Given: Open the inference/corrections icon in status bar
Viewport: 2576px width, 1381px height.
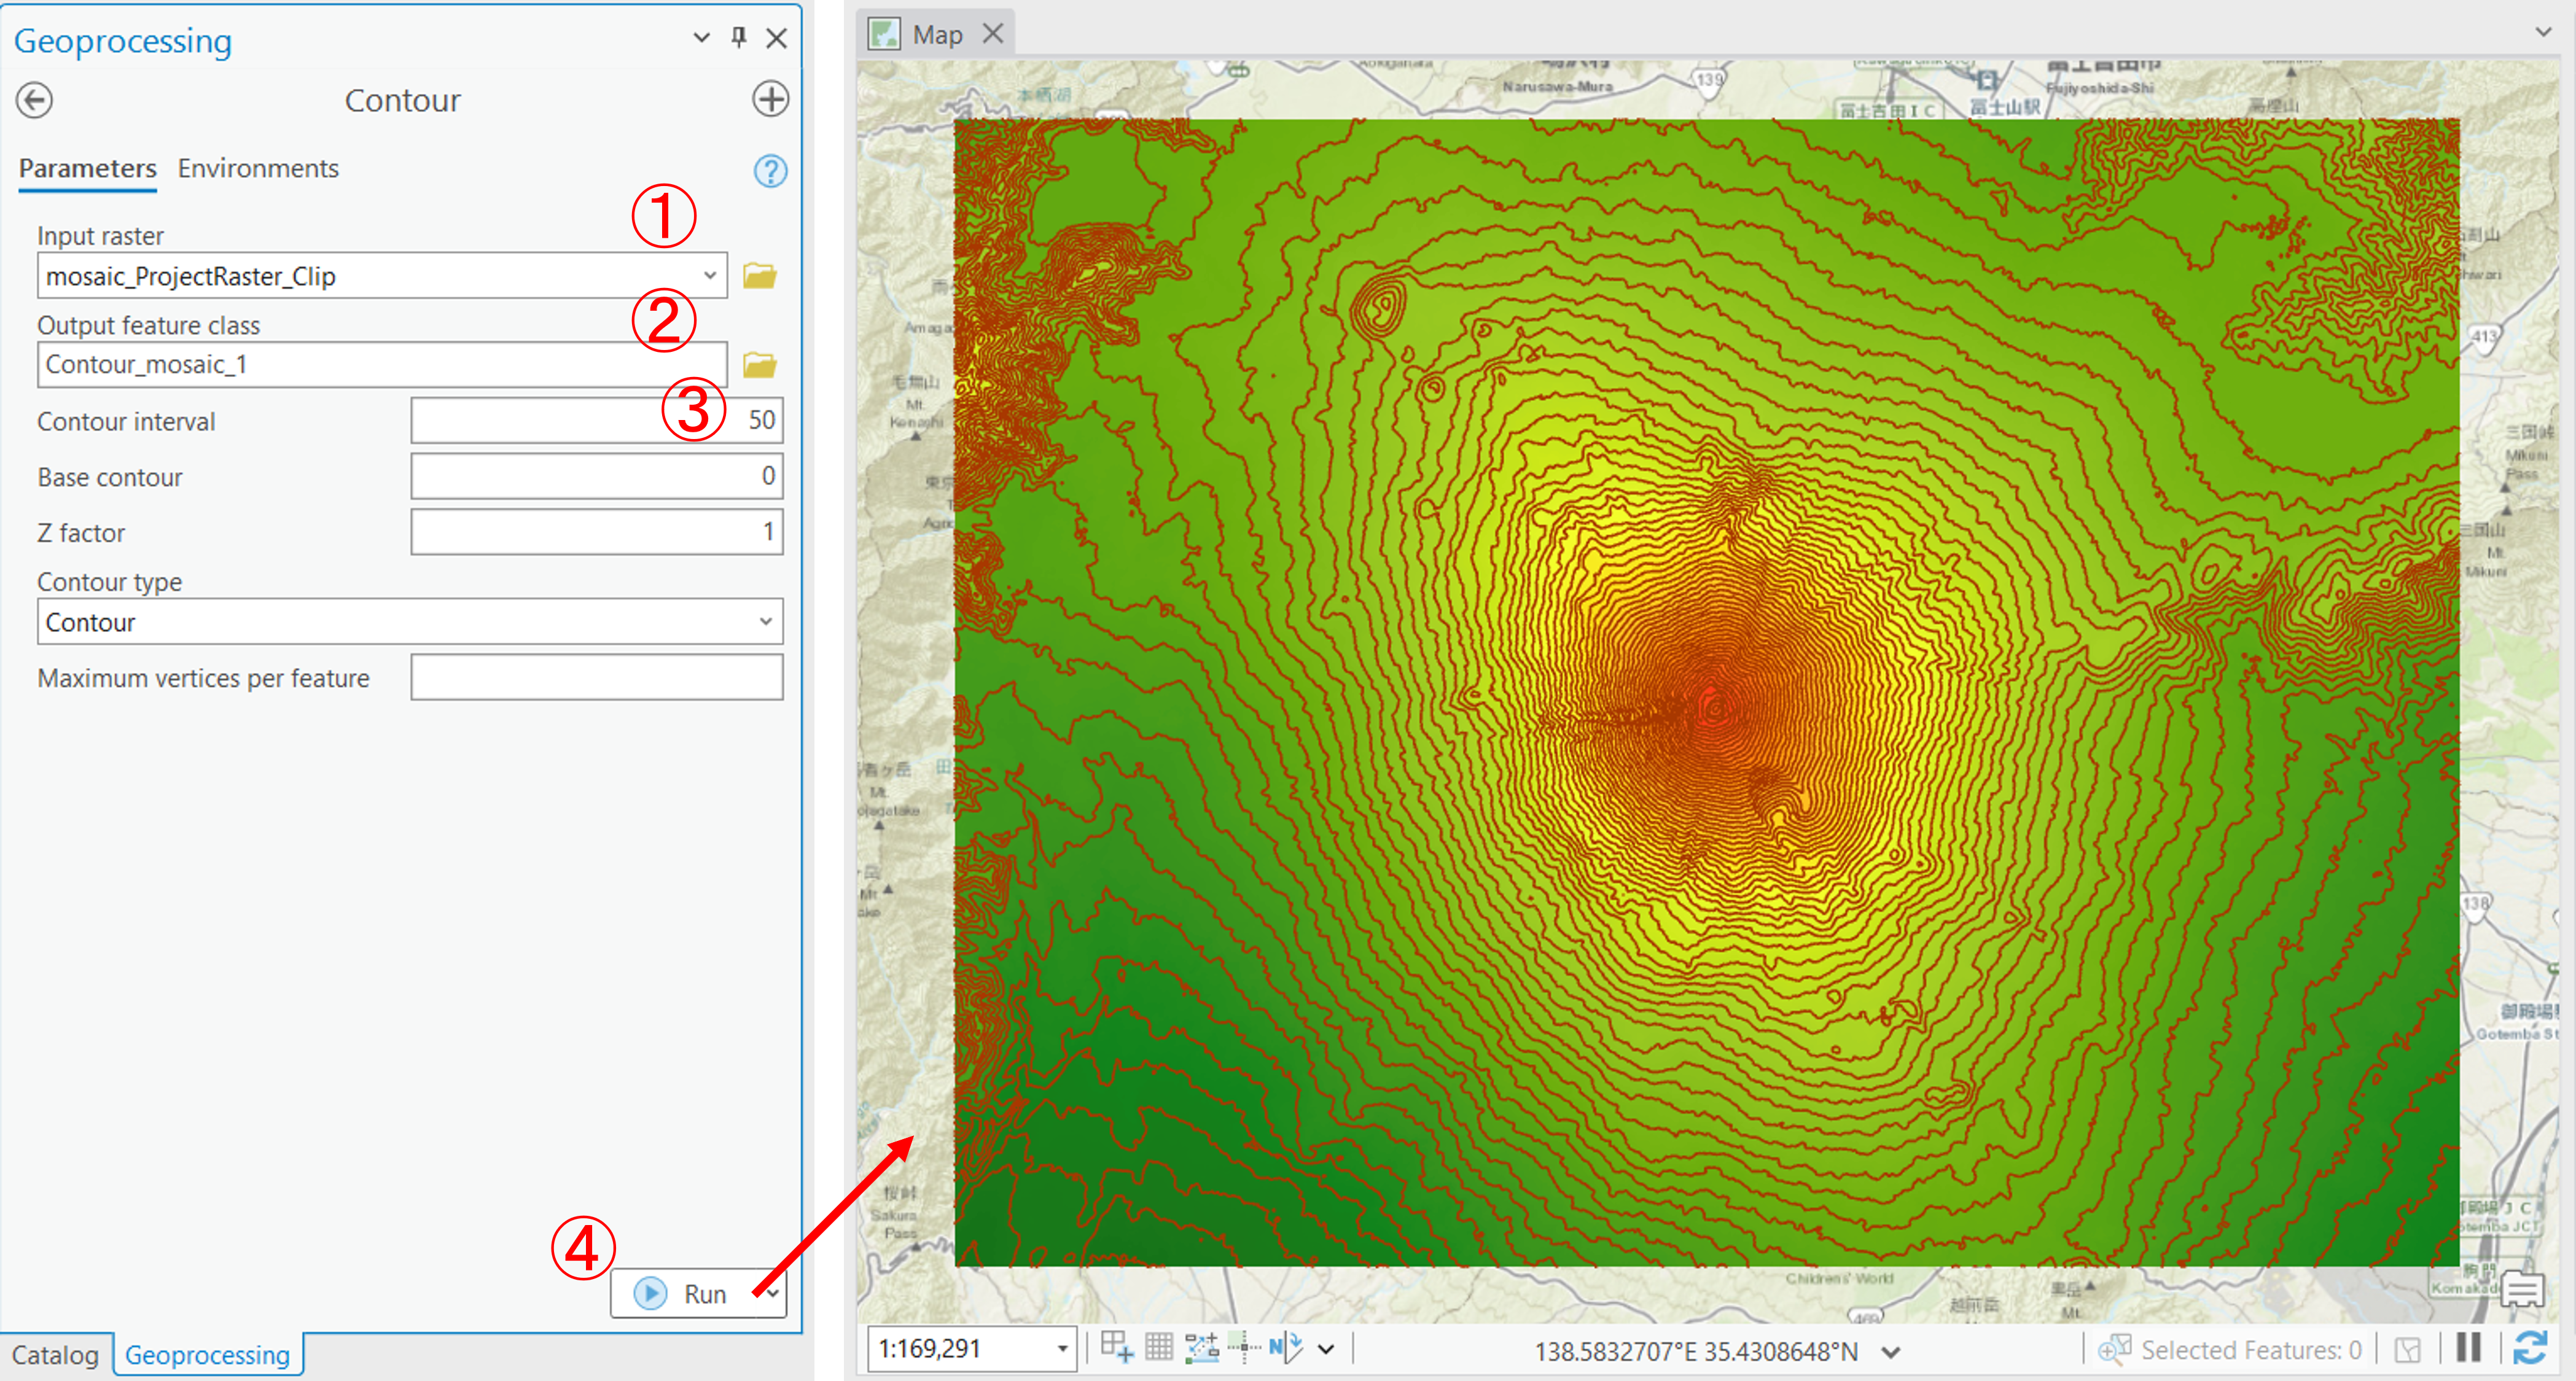Looking at the screenshot, I should [x=1244, y=1348].
